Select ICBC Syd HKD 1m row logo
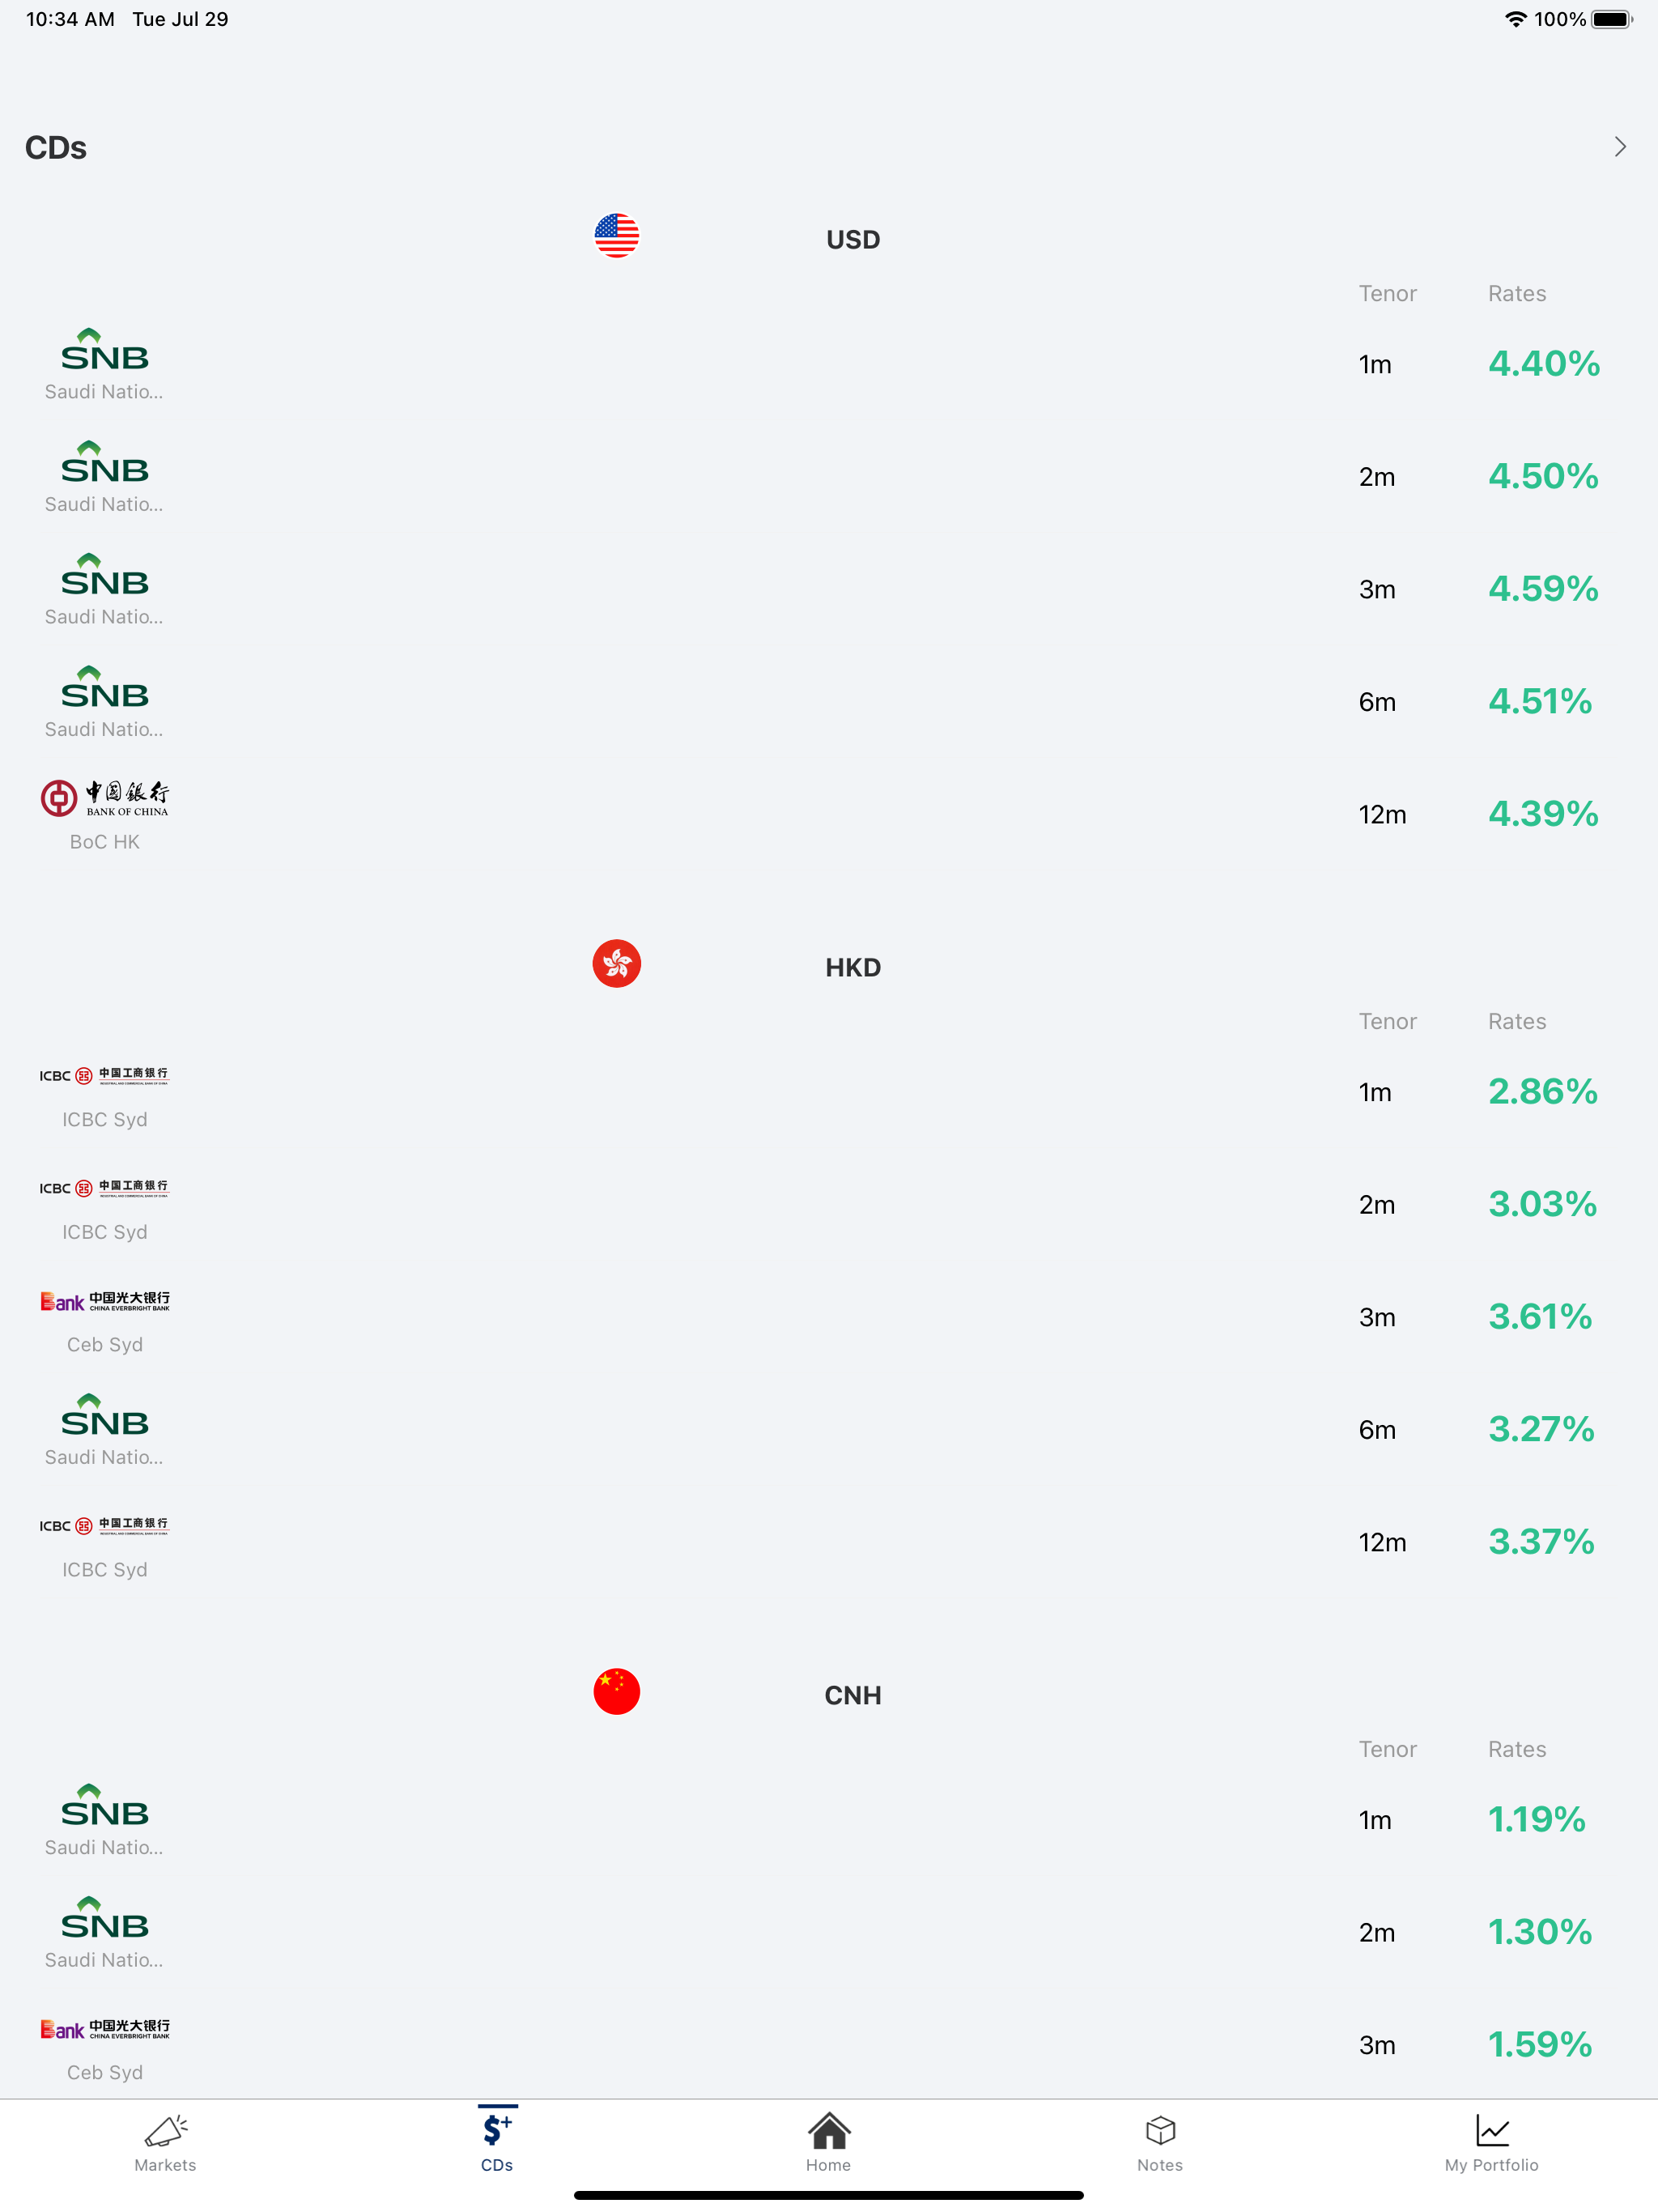1658x2212 pixels. coord(105,1076)
